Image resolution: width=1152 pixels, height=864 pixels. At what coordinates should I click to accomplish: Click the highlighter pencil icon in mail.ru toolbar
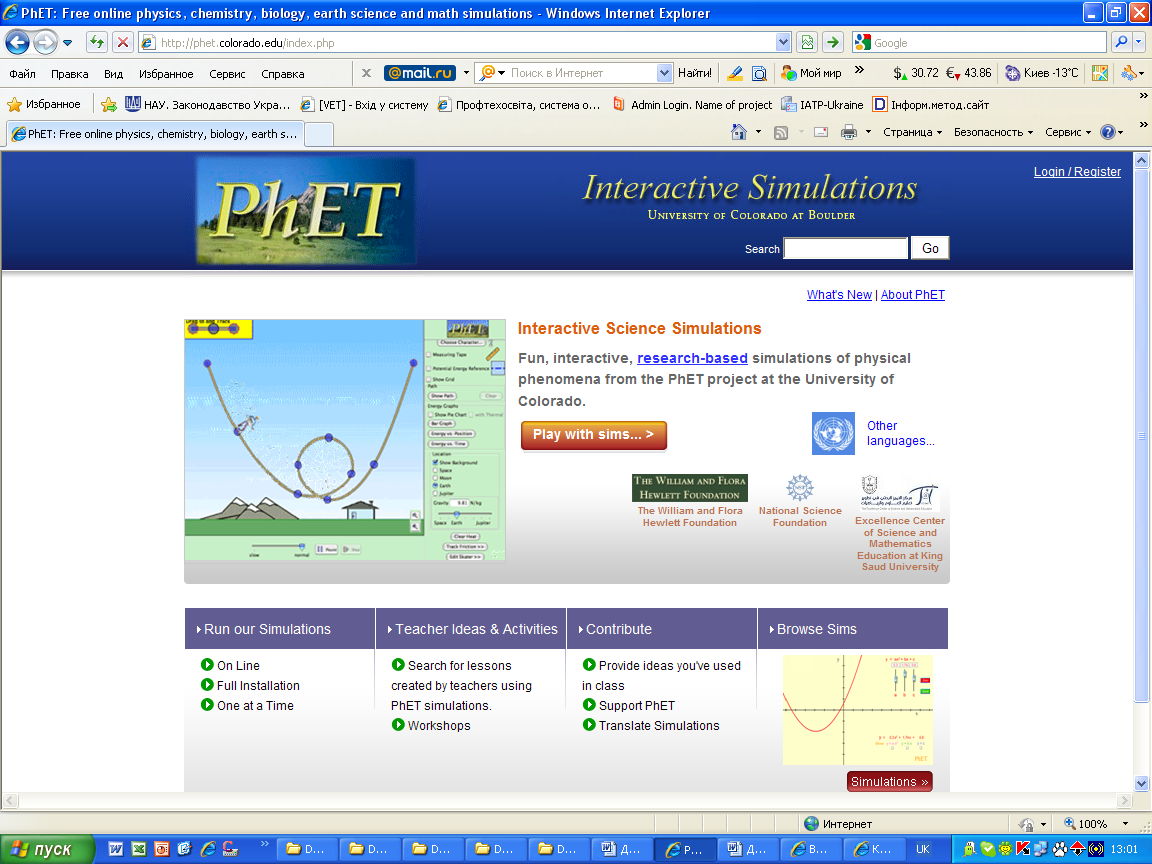734,73
